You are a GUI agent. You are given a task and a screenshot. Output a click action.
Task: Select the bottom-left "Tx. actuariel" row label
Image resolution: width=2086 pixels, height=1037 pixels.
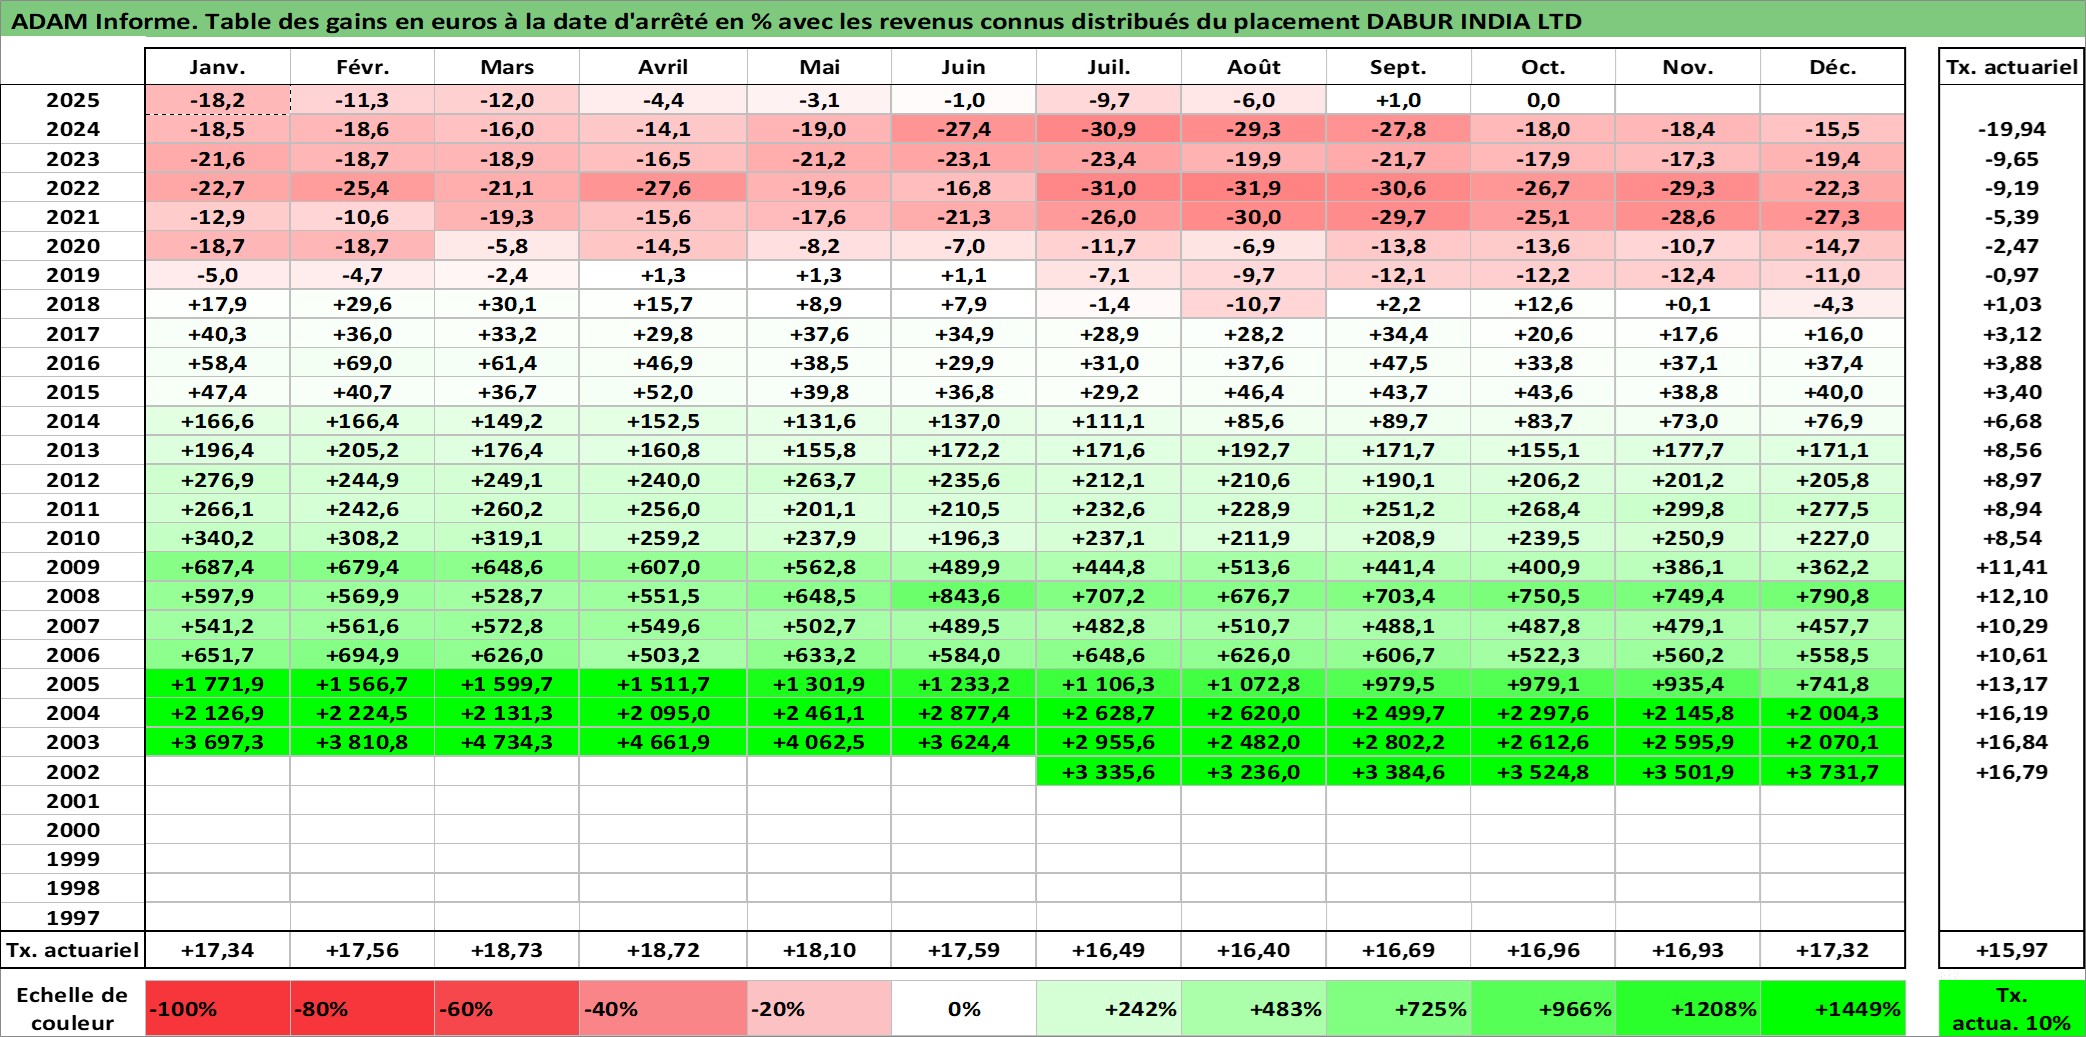73,950
